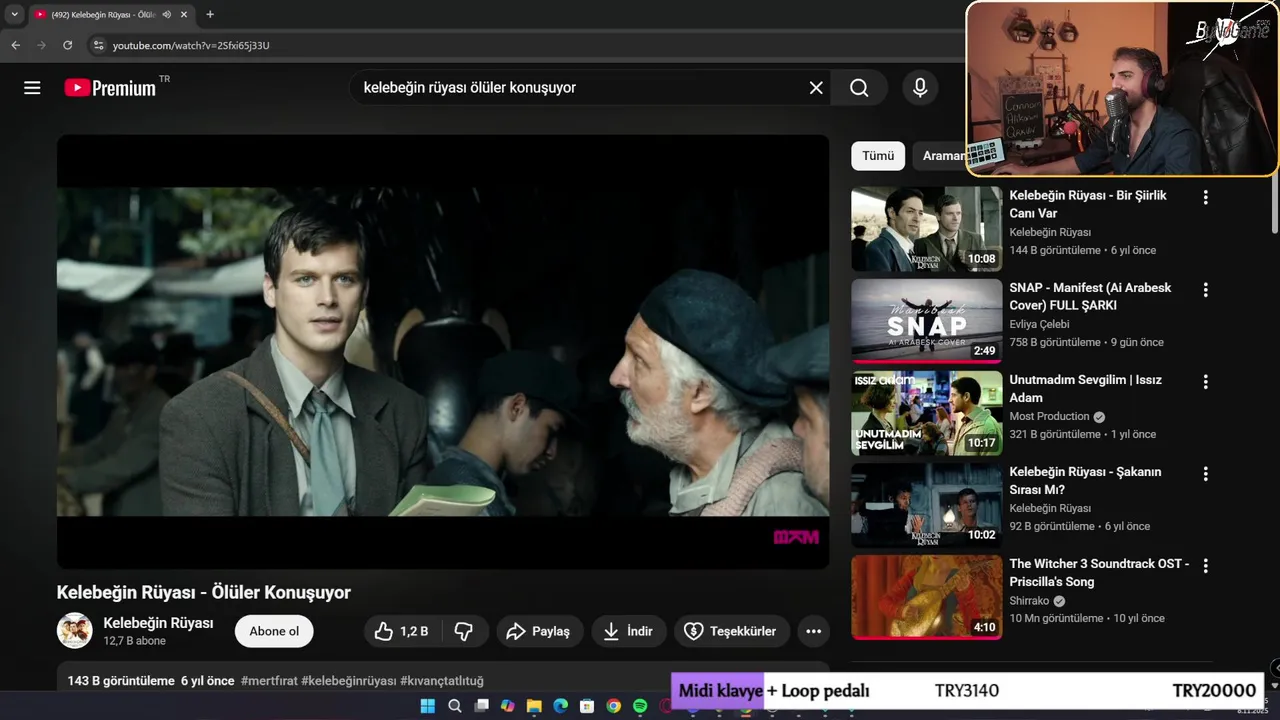Reload the page with refresh icon
This screenshot has width=1280, height=720.
67,45
